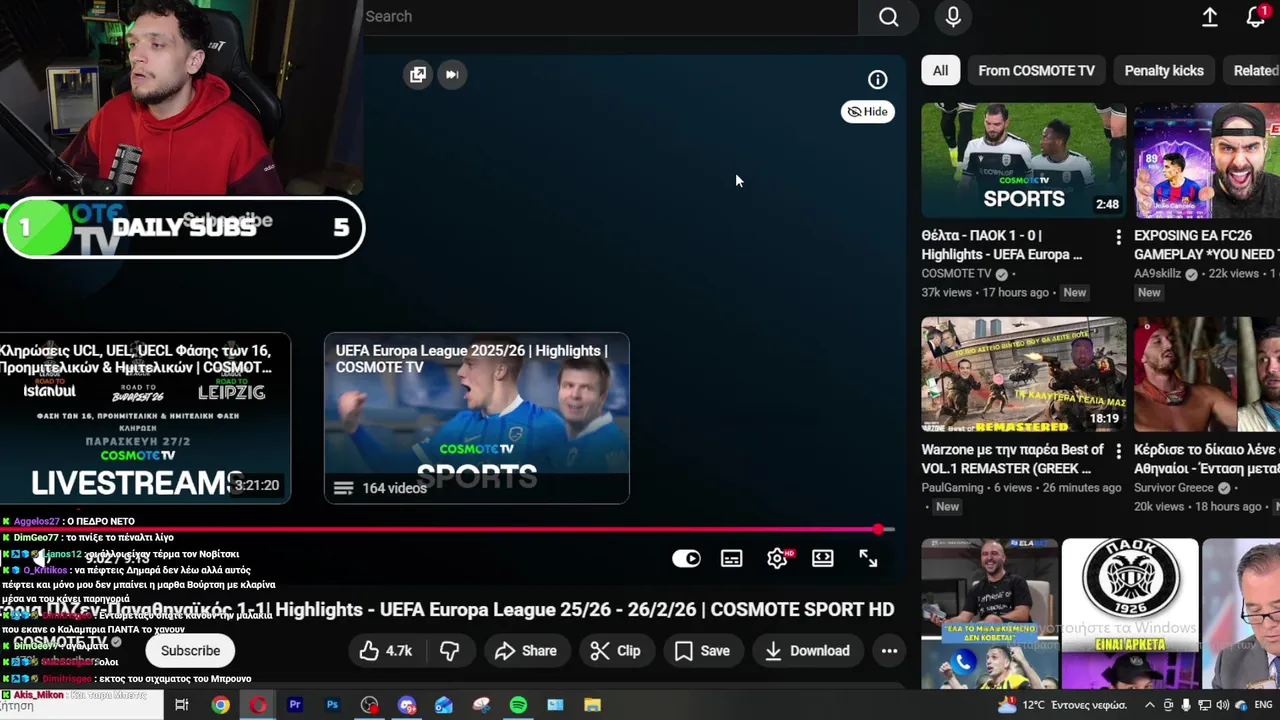Show hidden system tray icons
The width and height of the screenshot is (1280, 720).
click(1150, 705)
